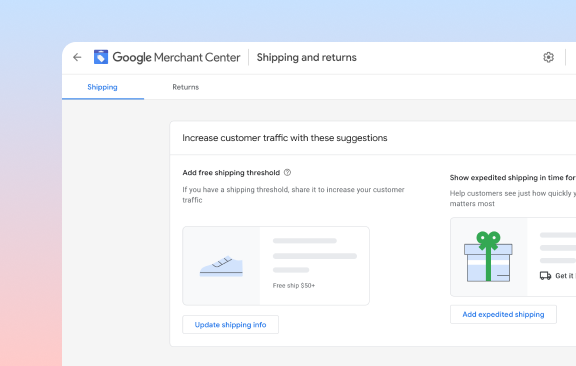Click the Google Merchant Center tag logo

[101, 57]
